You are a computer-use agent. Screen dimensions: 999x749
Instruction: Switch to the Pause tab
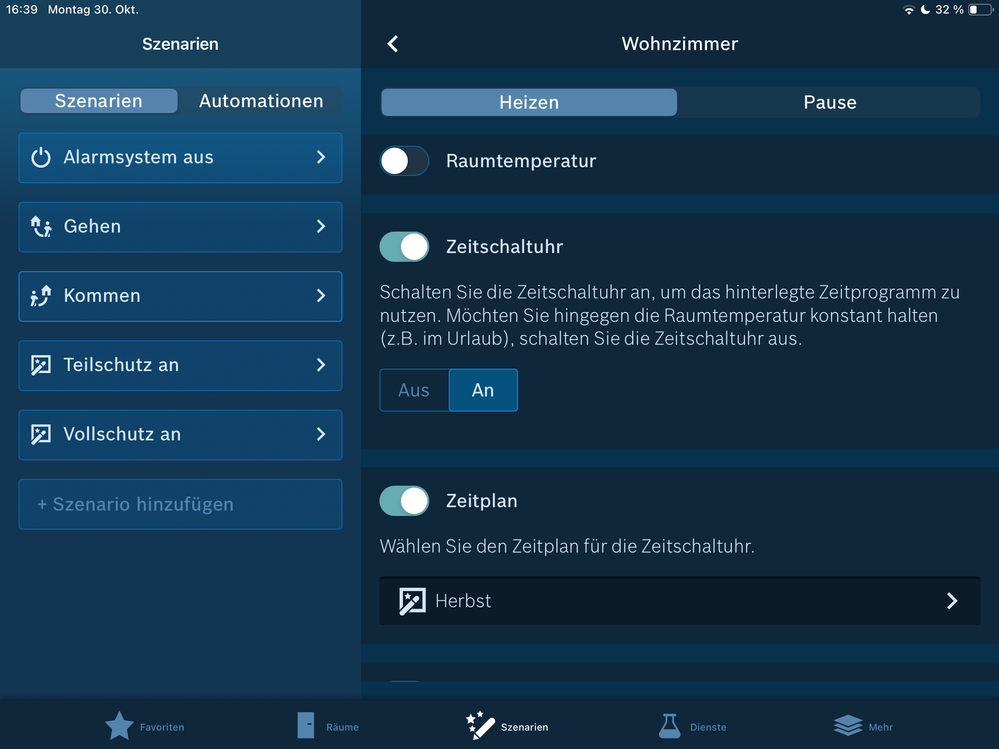(x=829, y=102)
